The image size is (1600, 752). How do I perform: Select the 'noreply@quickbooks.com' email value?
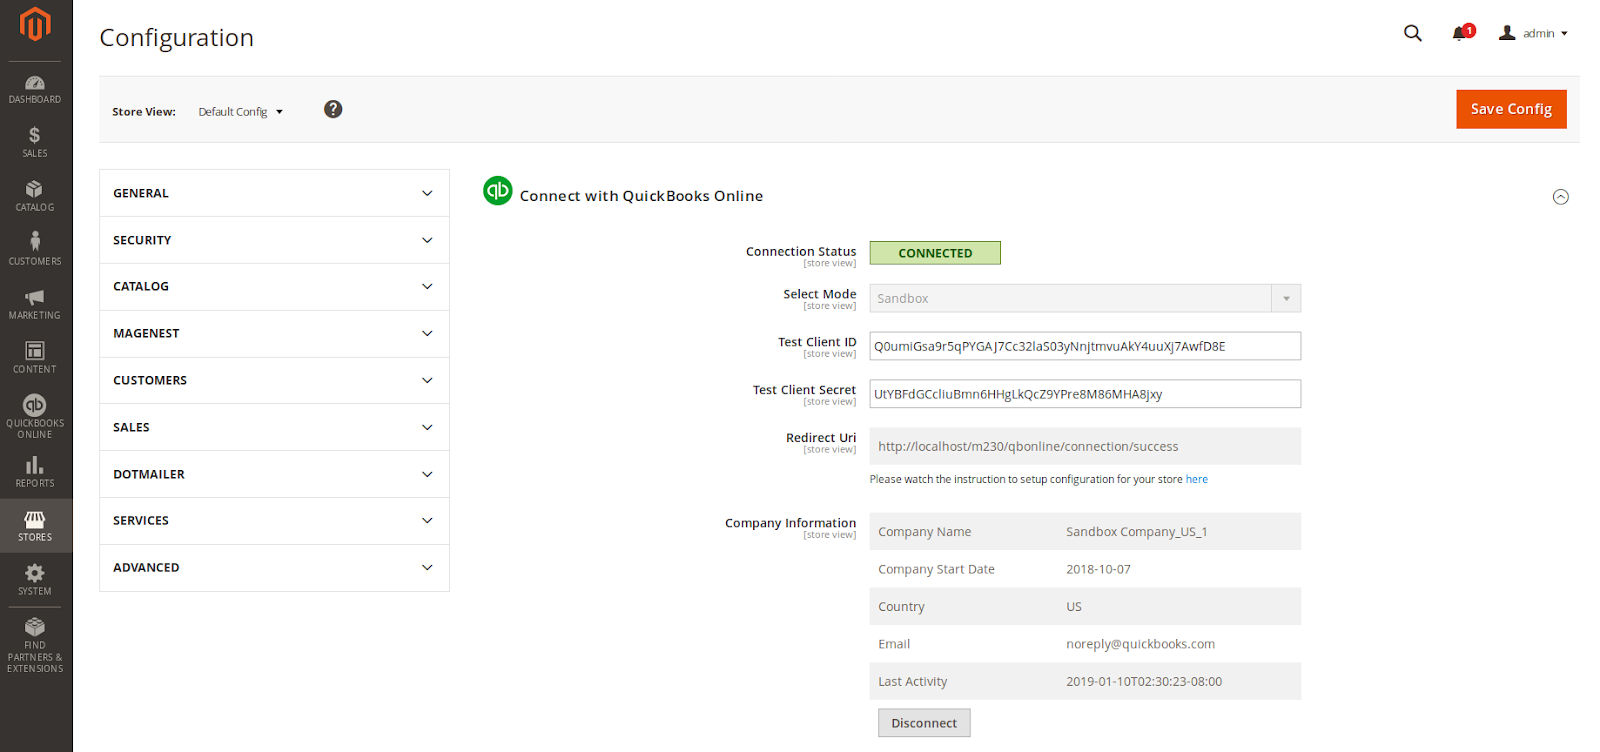point(1140,644)
